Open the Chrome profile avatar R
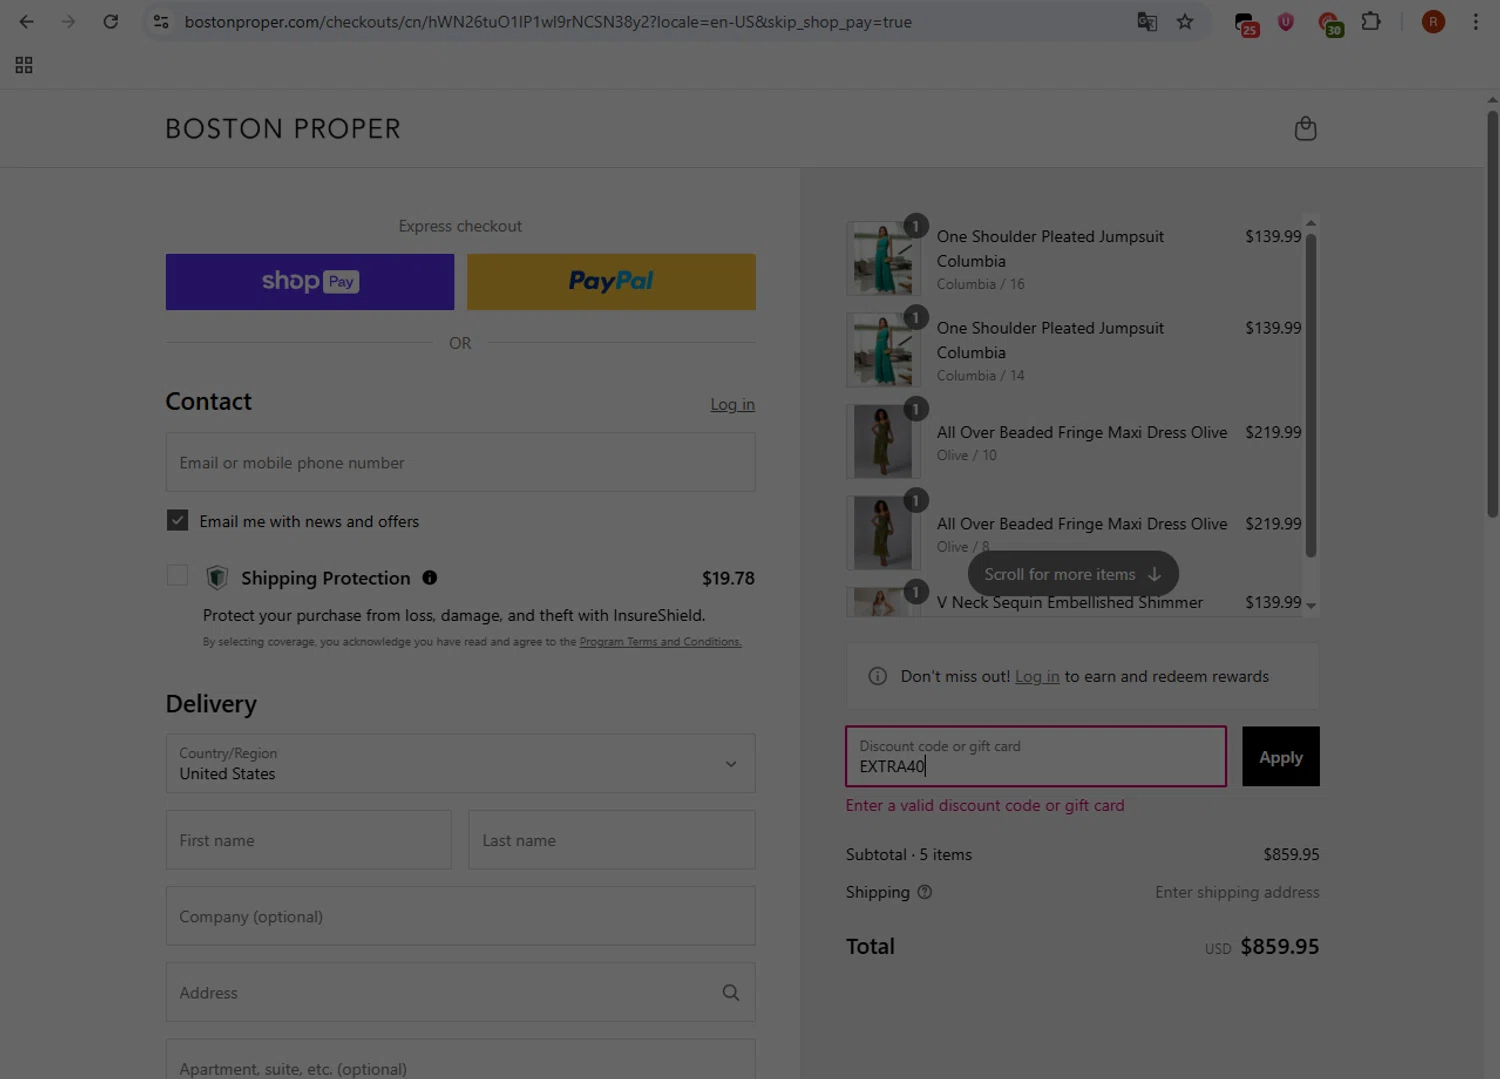Image resolution: width=1500 pixels, height=1079 pixels. 1433,21
